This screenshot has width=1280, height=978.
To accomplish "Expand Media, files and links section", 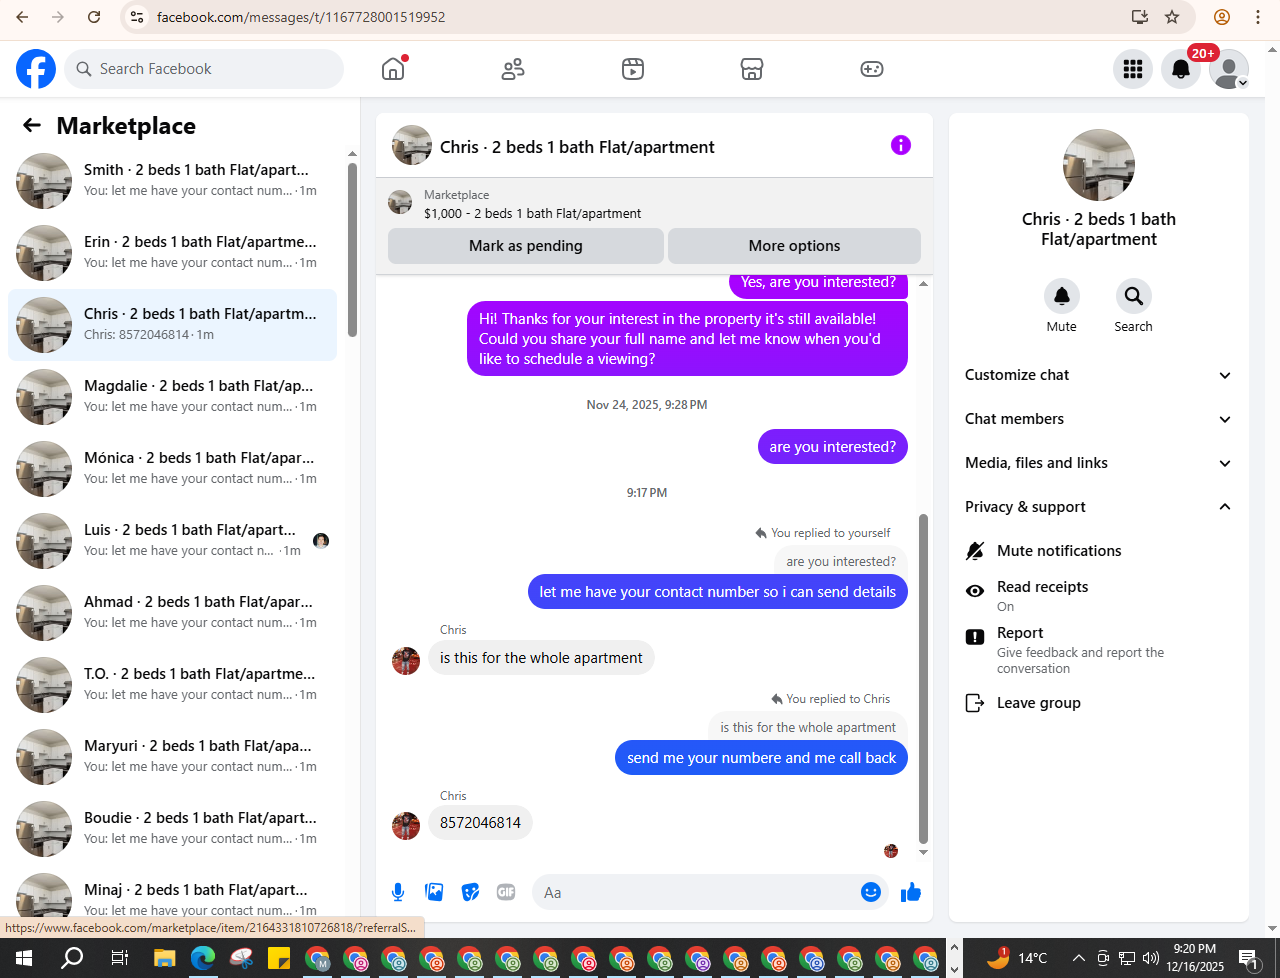I will [x=1098, y=463].
